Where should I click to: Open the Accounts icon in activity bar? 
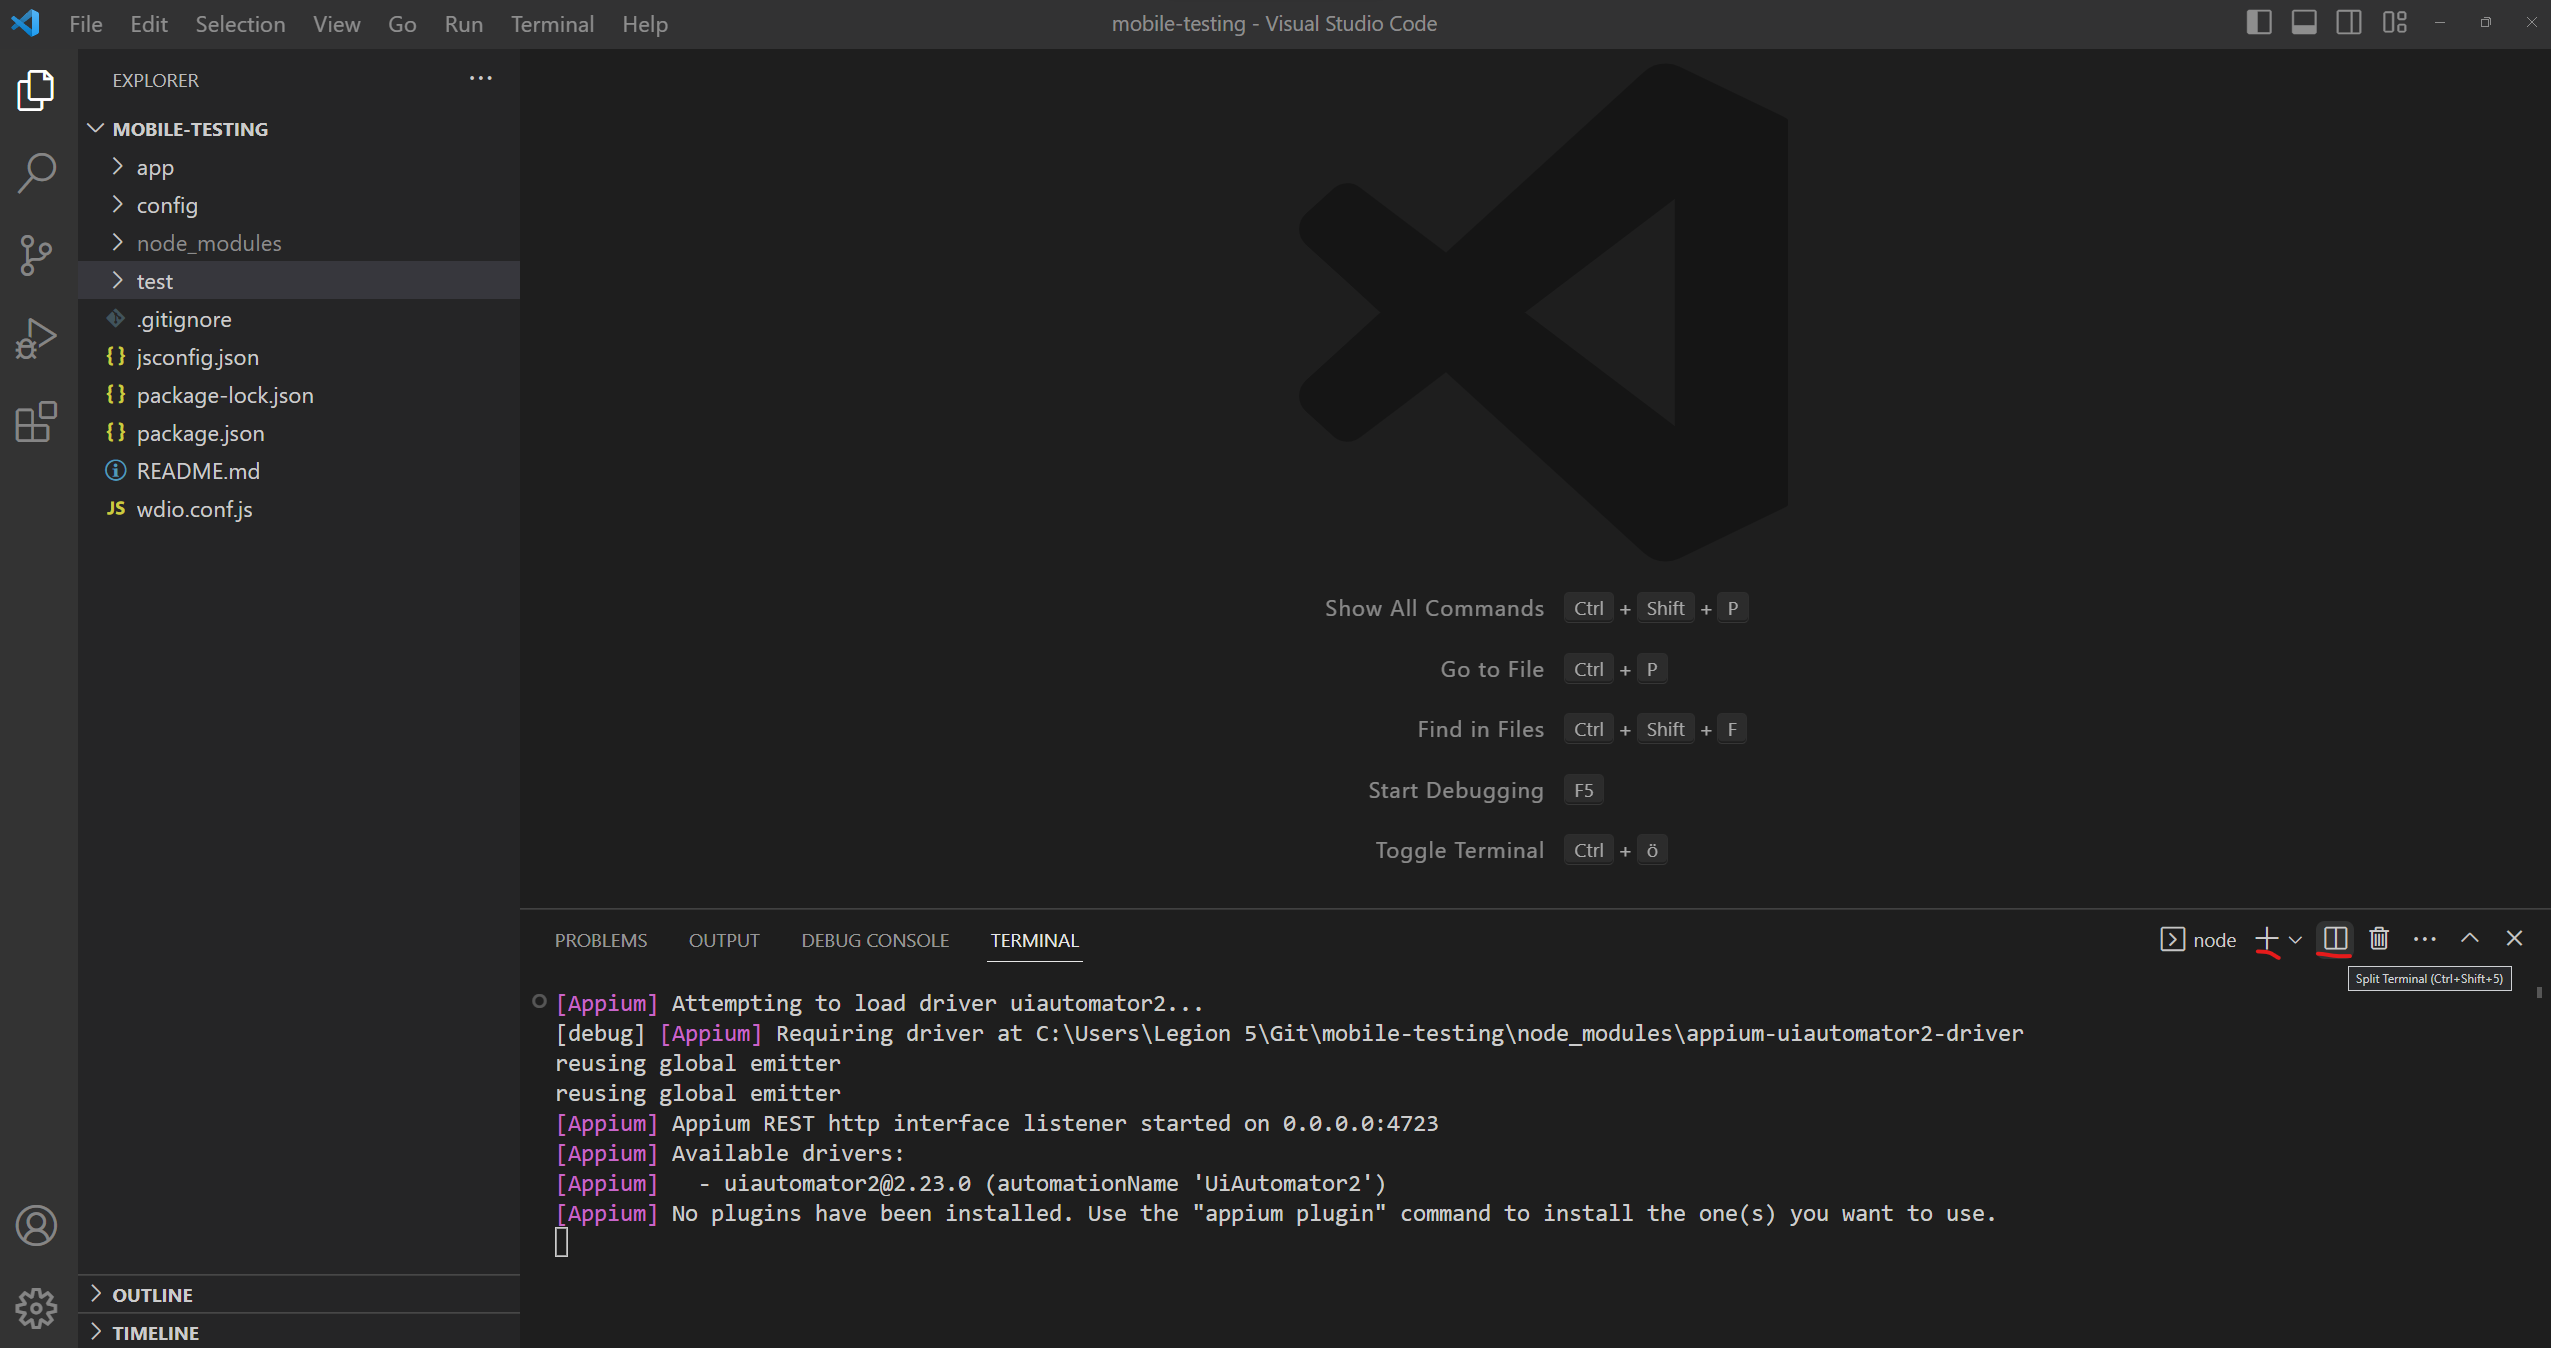click(x=36, y=1225)
